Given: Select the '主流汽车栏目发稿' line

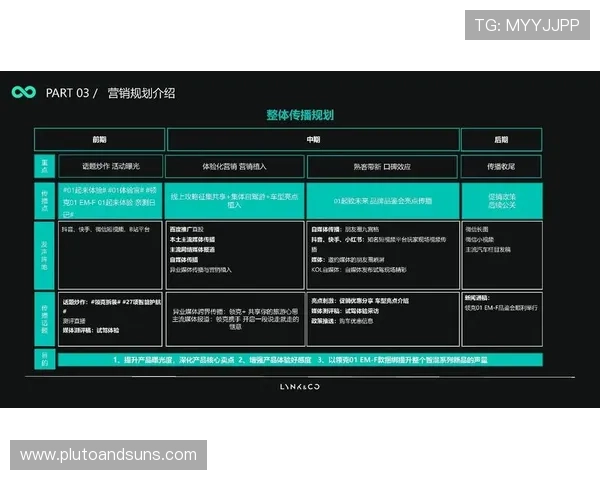Looking at the screenshot, I should [x=488, y=250].
